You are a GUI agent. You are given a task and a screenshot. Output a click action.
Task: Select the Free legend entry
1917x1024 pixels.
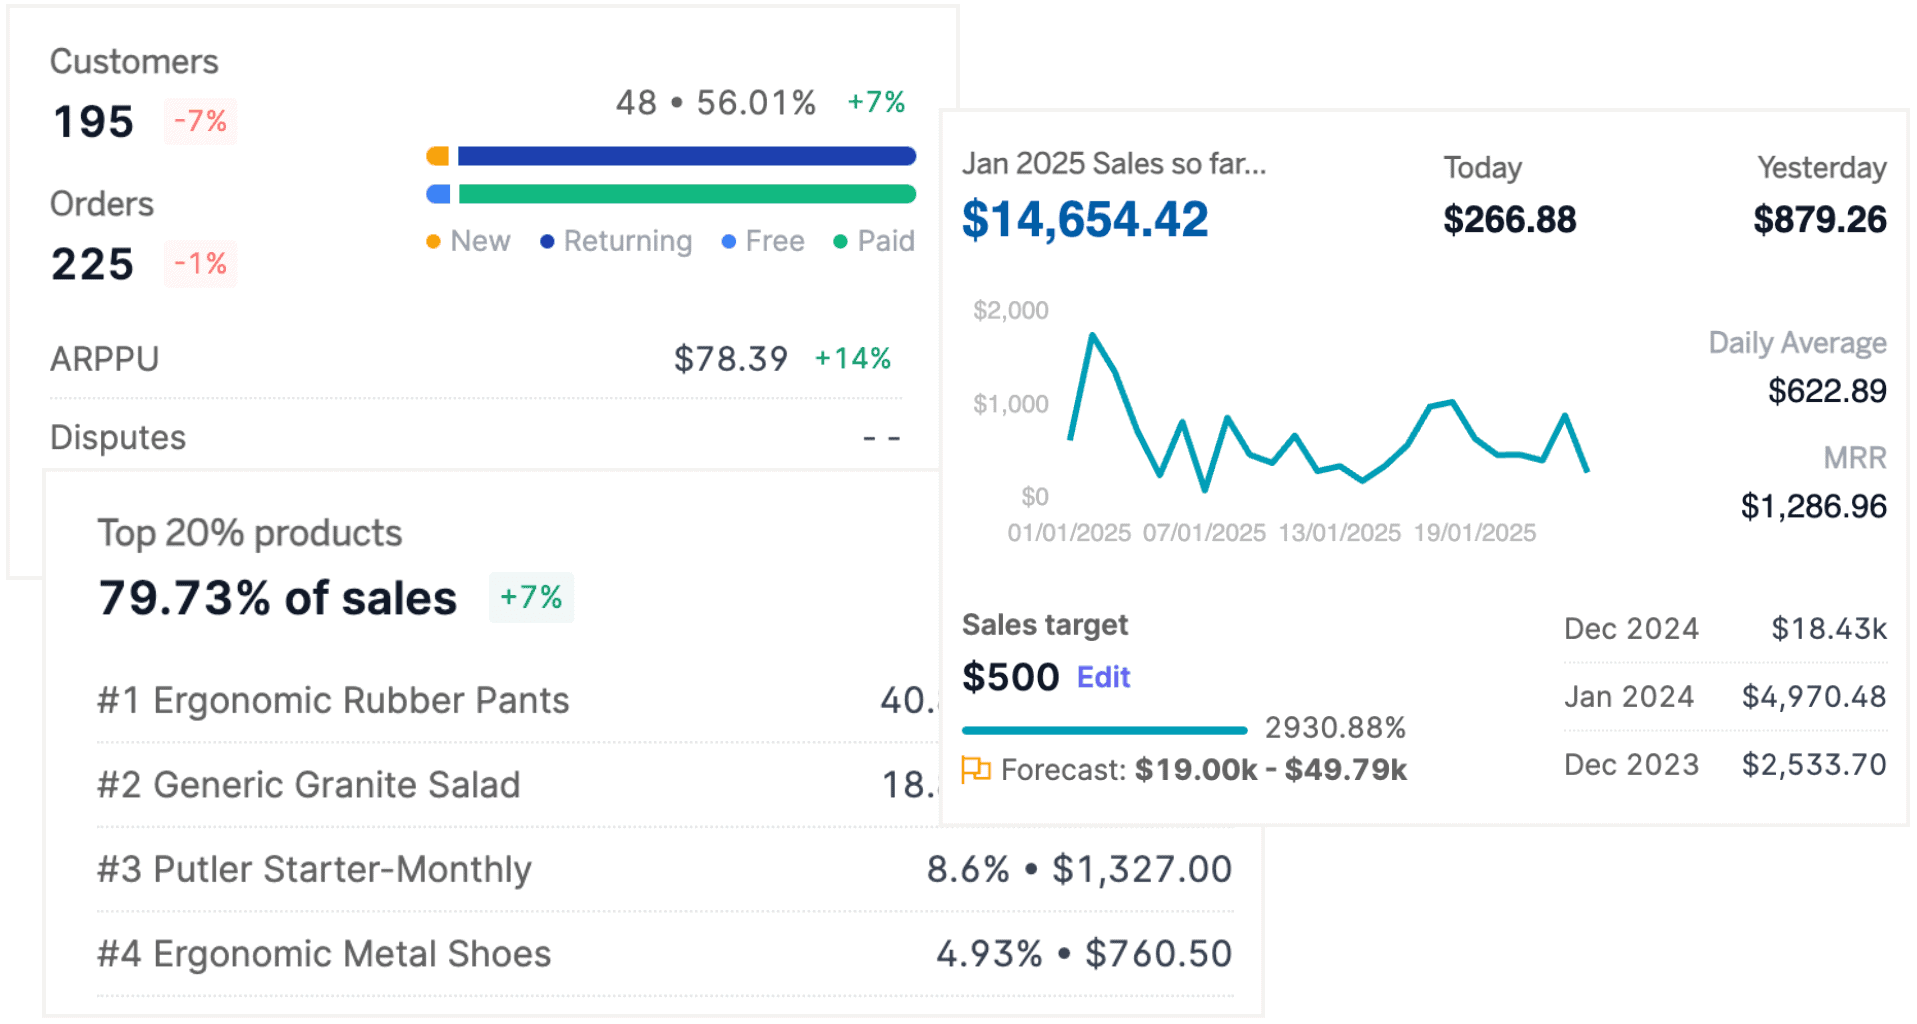click(x=763, y=241)
